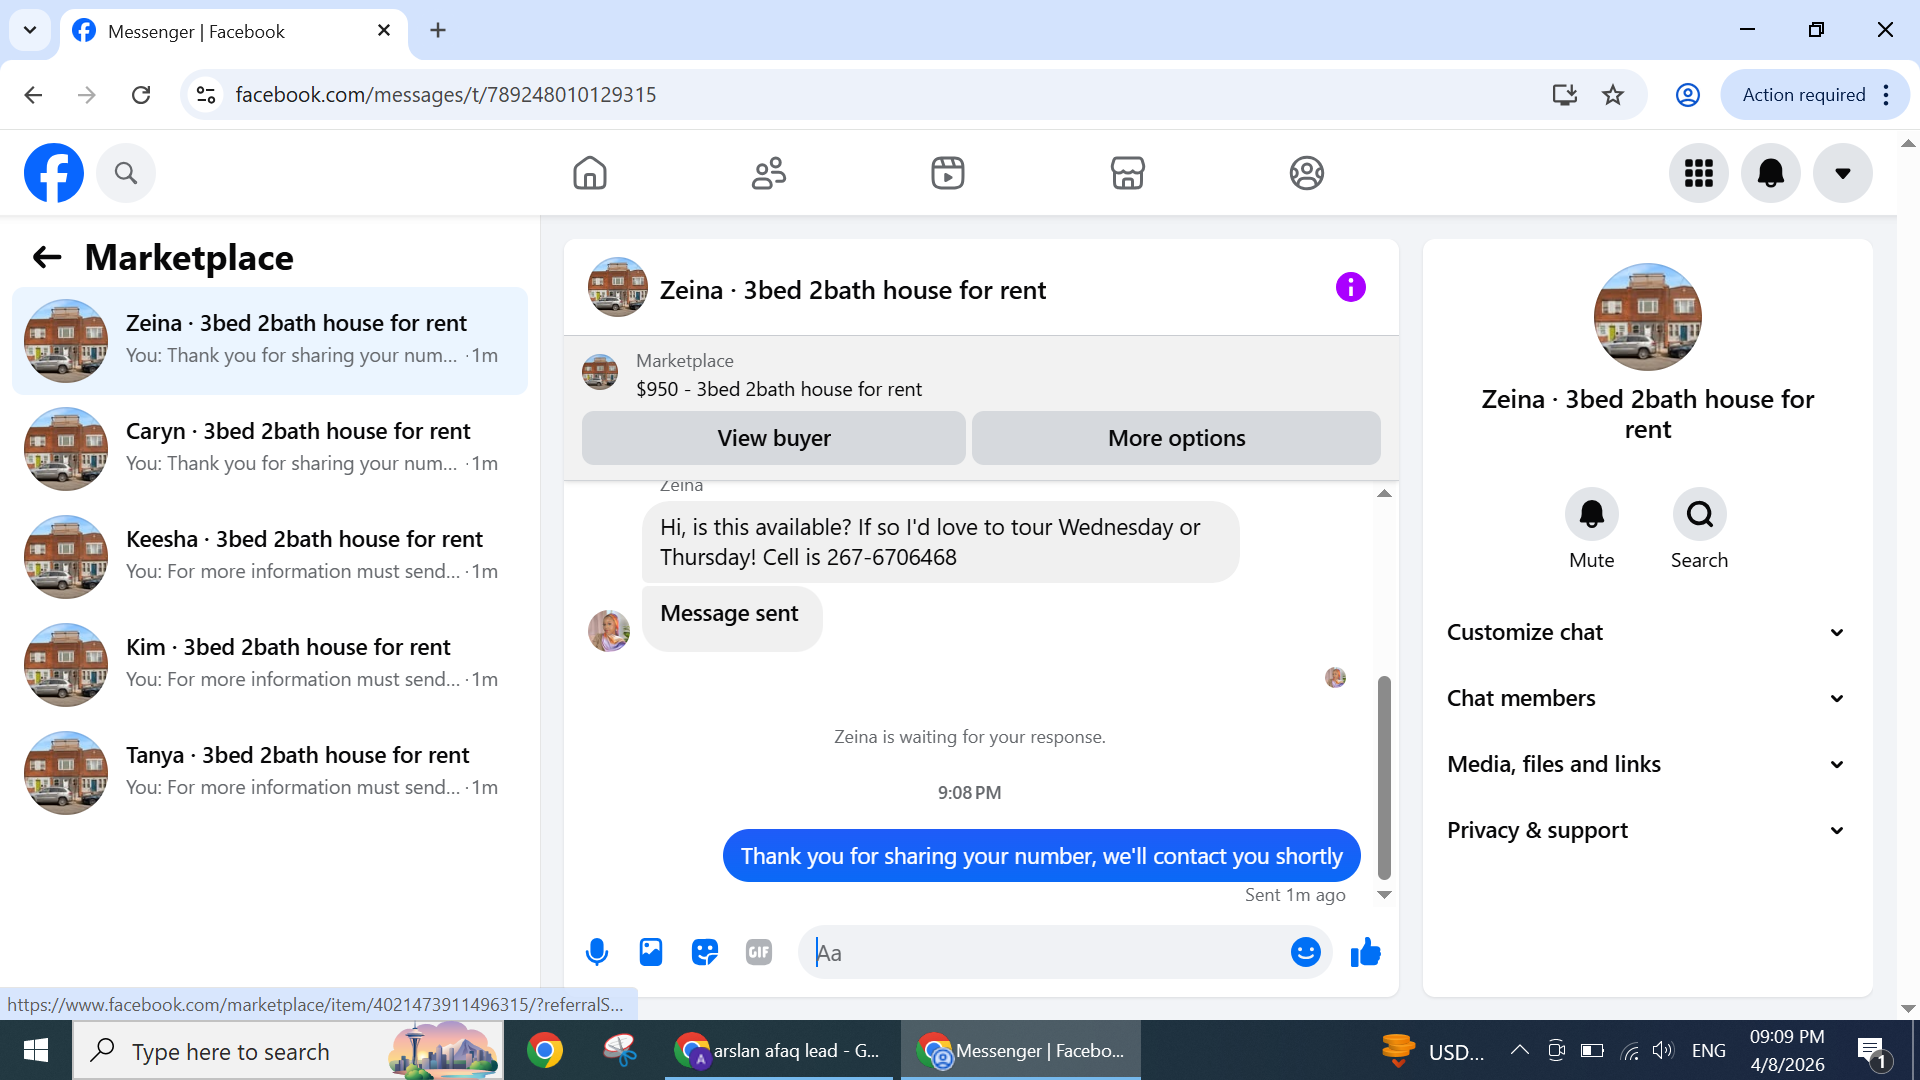The image size is (1920, 1080).
Task: Open Facebook Marketplace from top navigation
Action: pyautogui.click(x=1127, y=173)
